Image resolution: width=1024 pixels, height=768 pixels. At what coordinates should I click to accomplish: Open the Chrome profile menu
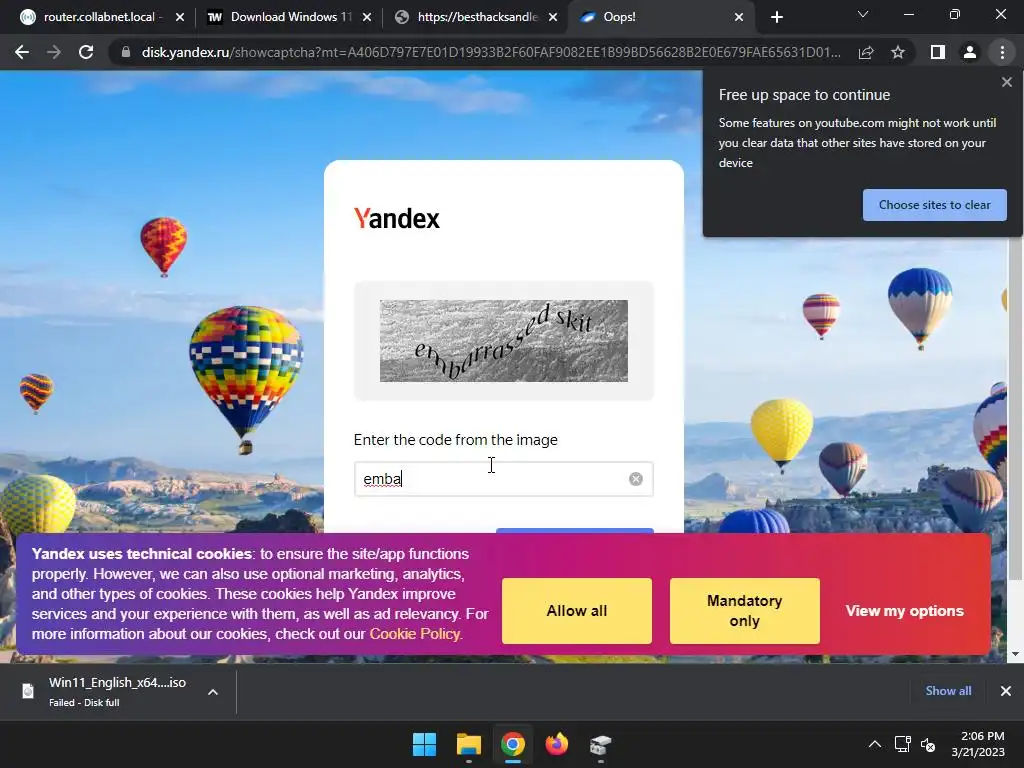tap(970, 52)
